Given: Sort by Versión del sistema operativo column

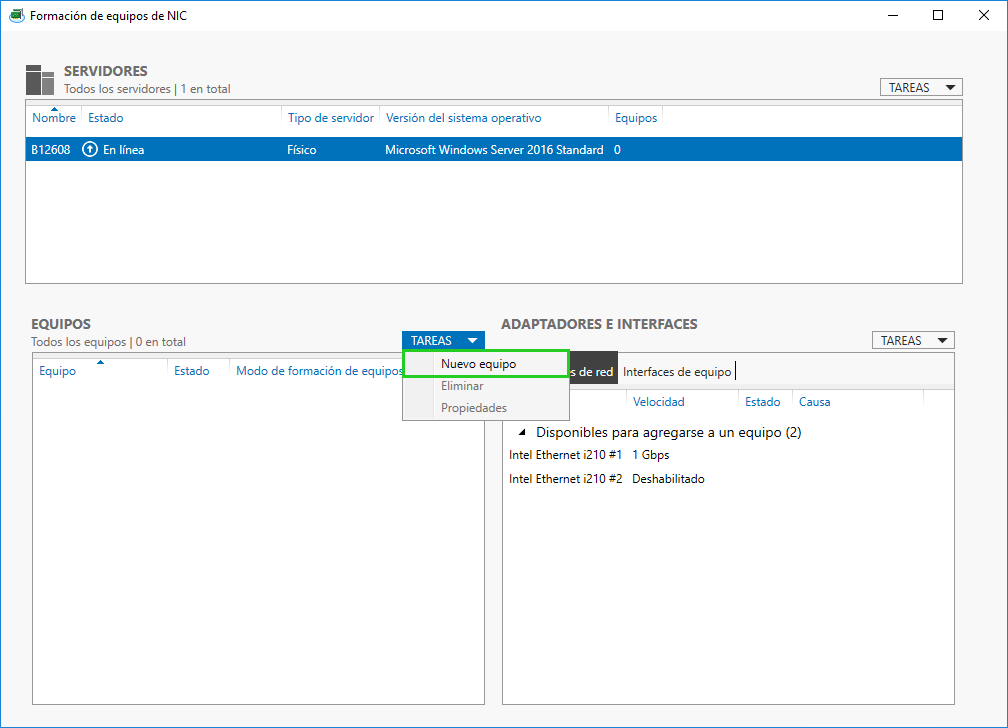Looking at the screenshot, I should [x=464, y=118].
